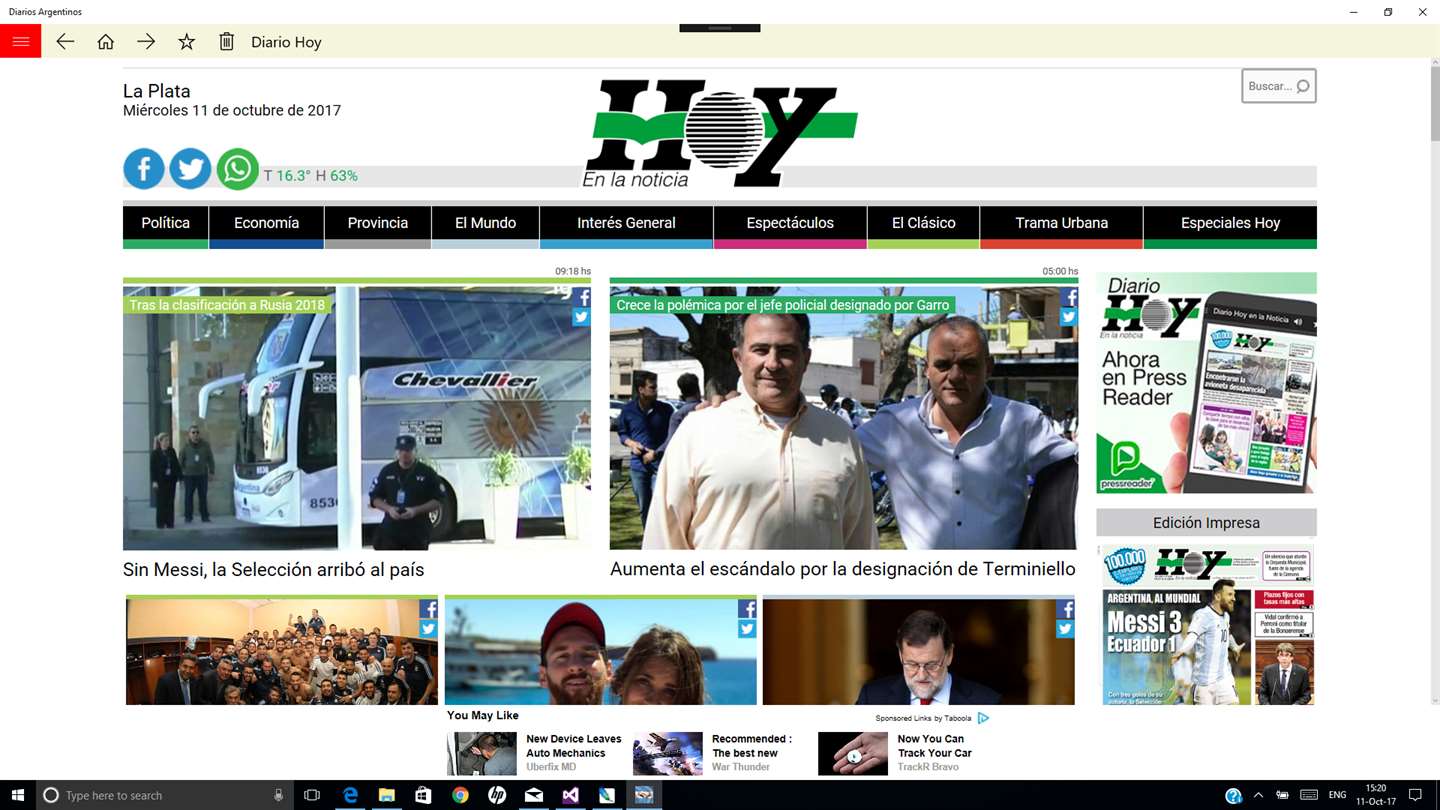The width and height of the screenshot is (1440, 810).
Task: Click the trash can icon
Action: point(227,41)
